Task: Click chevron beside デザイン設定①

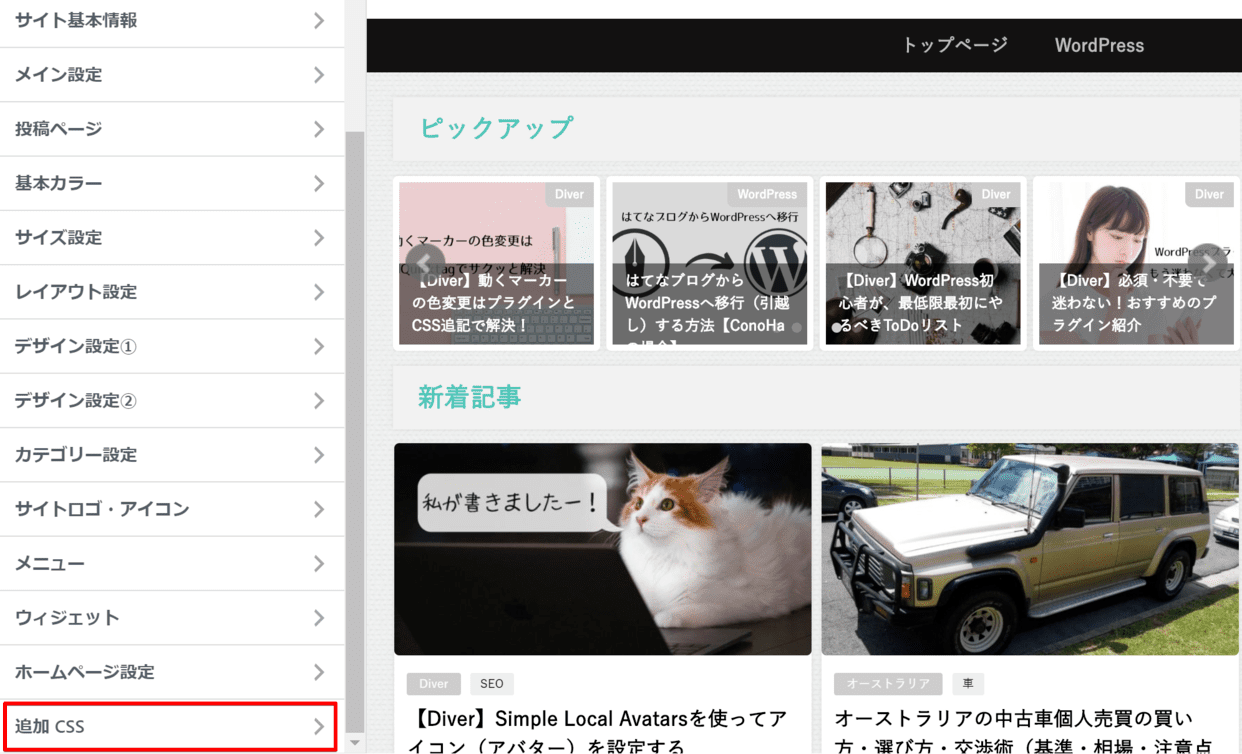Action: point(319,346)
